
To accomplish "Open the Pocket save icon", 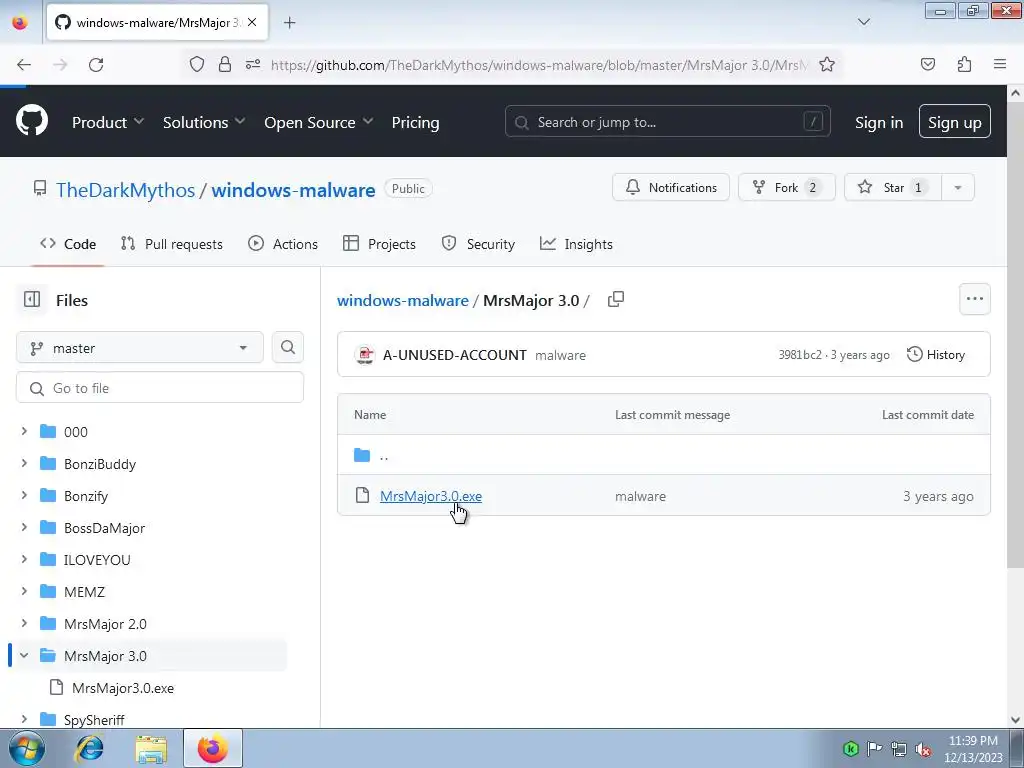I will pos(927,64).
